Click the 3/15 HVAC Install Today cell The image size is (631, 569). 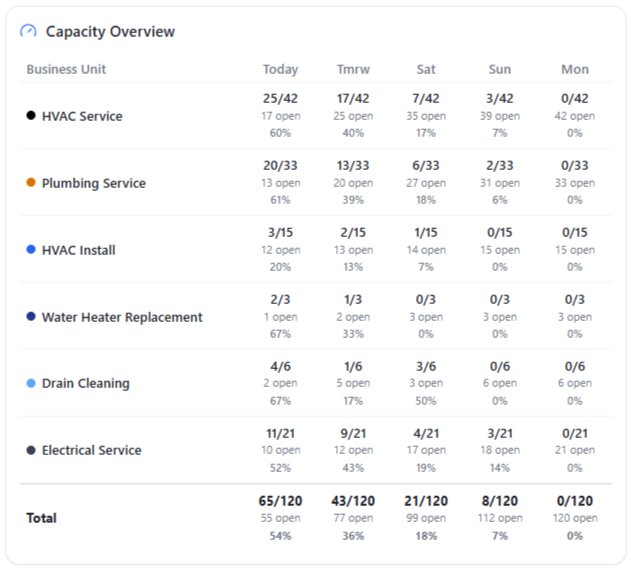tap(280, 249)
